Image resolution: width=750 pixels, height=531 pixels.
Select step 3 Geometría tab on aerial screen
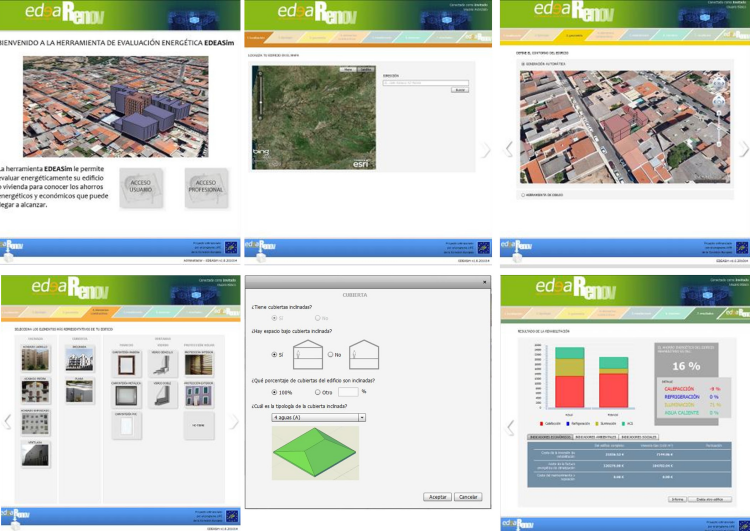[574, 35]
